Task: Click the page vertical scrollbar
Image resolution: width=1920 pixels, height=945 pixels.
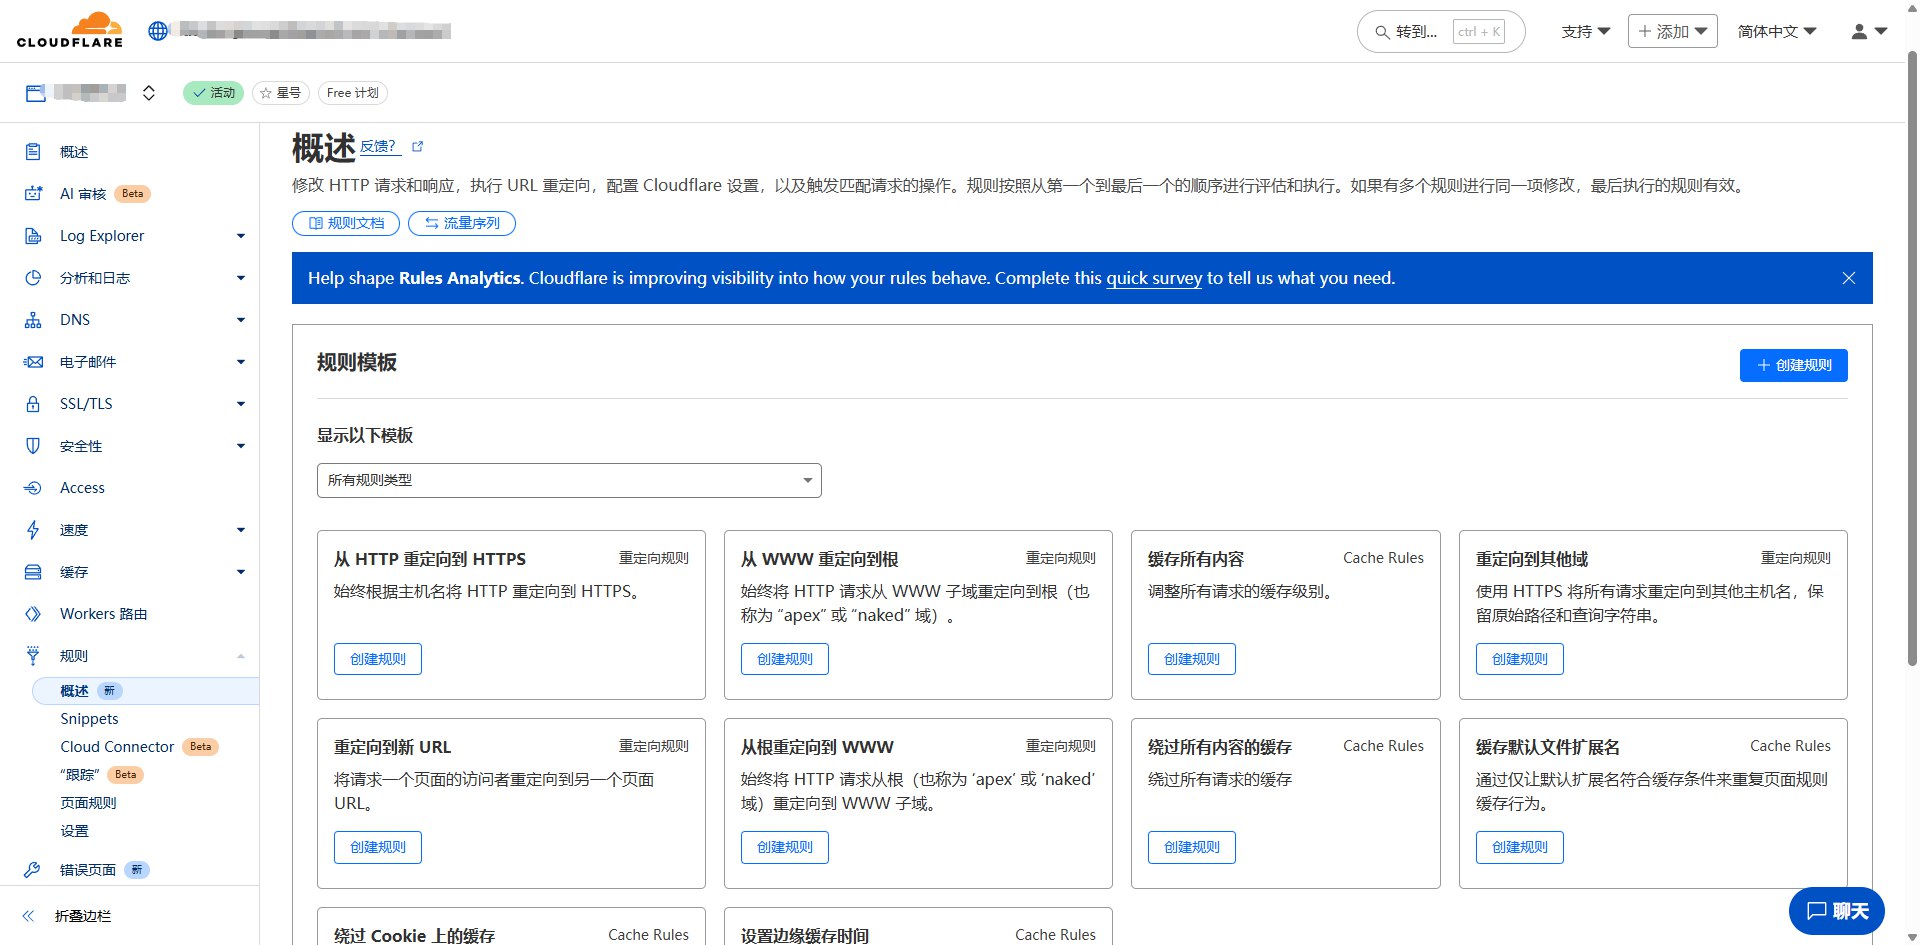Action: (x=1912, y=360)
